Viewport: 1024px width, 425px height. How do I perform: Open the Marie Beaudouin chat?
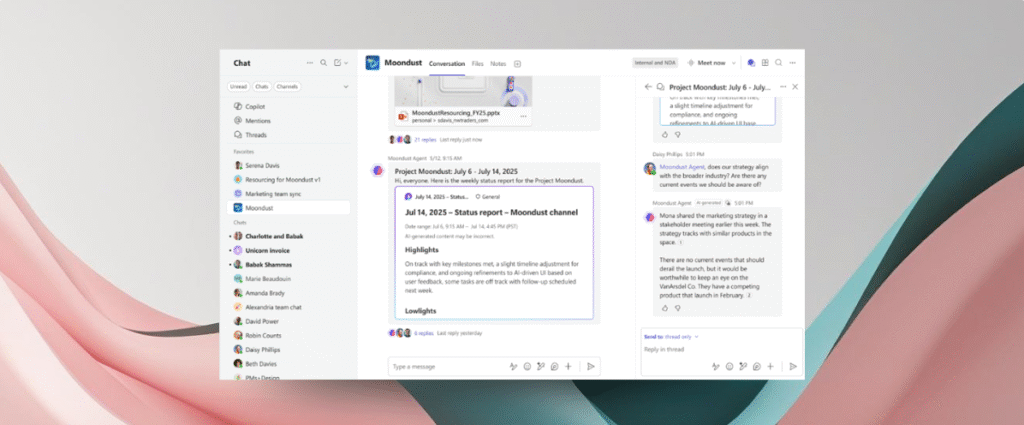pos(289,279)
